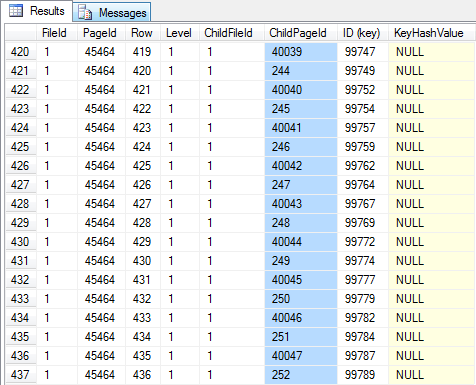Select row header 437
476x385 pixels.
click(21, 375)
